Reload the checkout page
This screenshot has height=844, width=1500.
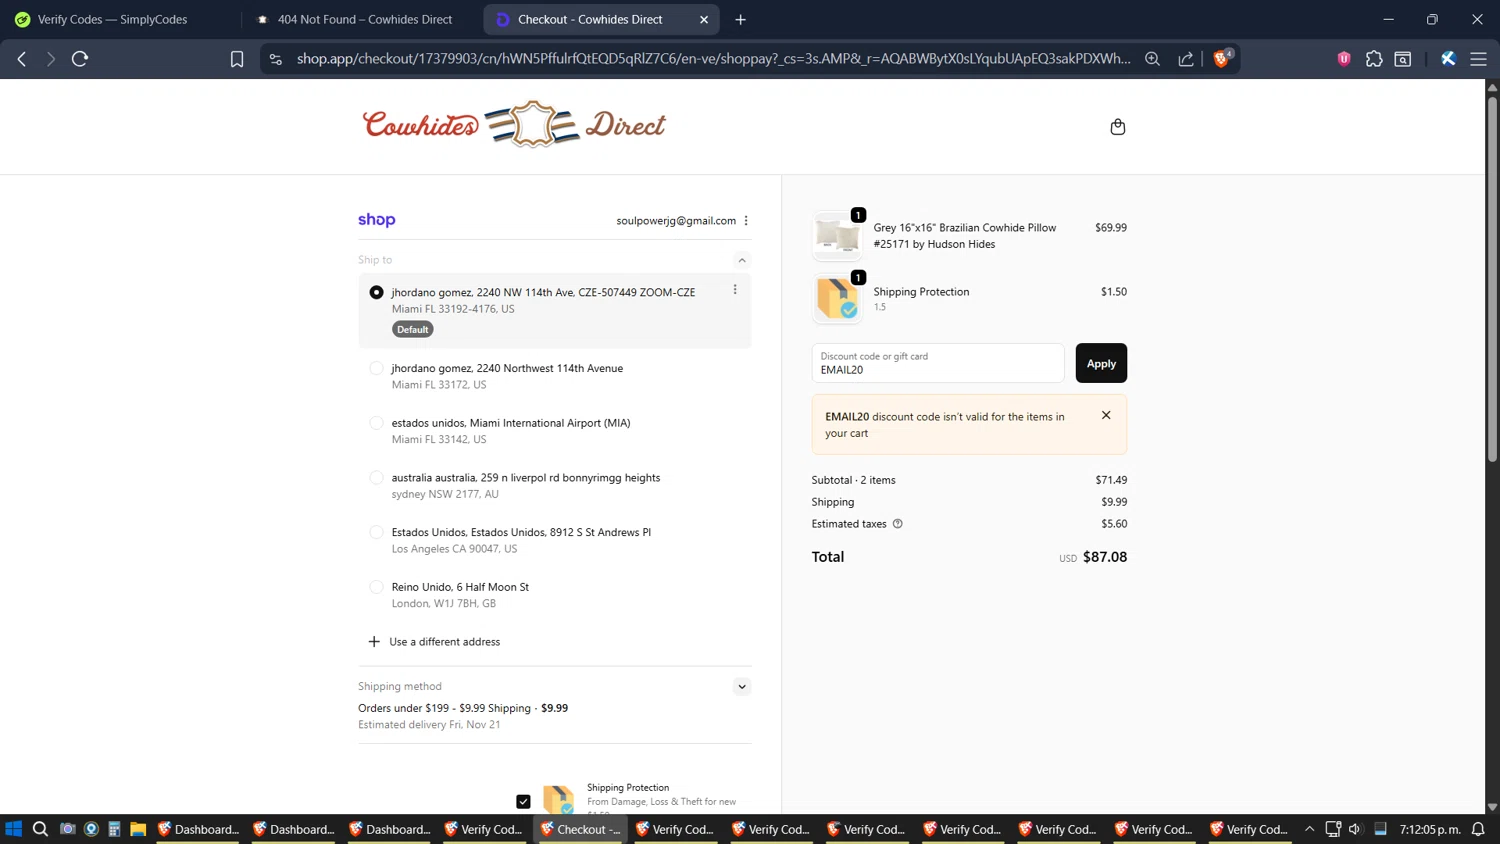point(80,59)
